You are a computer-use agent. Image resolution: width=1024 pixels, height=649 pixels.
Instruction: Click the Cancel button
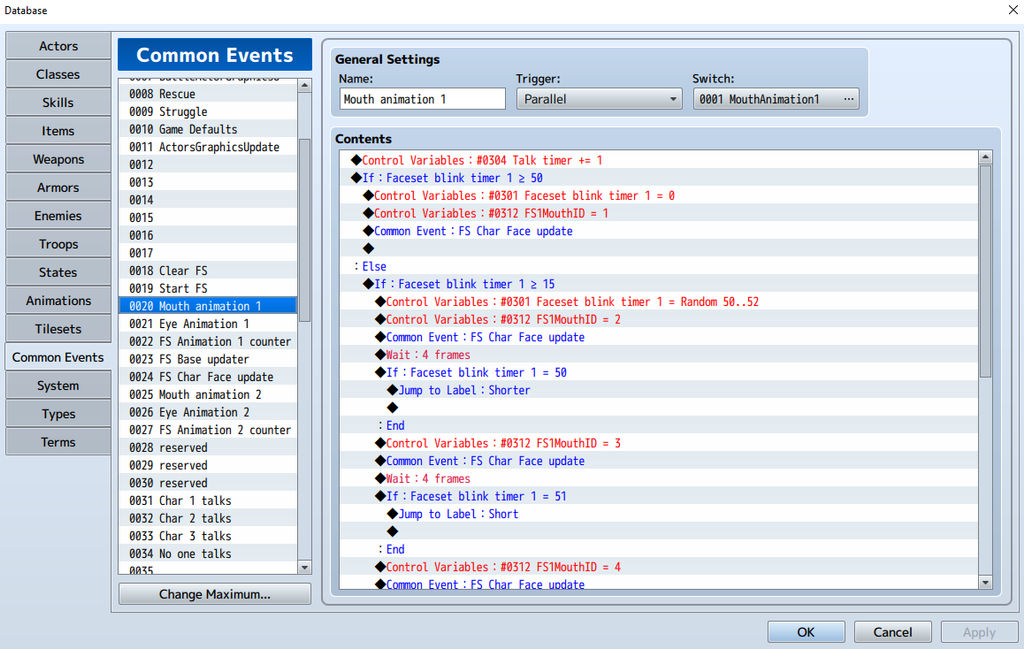point(892,632)
